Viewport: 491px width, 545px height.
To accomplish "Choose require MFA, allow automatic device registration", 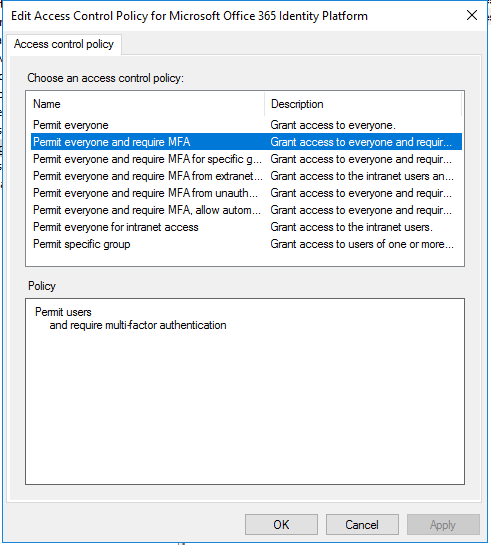I will tap(246, 210).
